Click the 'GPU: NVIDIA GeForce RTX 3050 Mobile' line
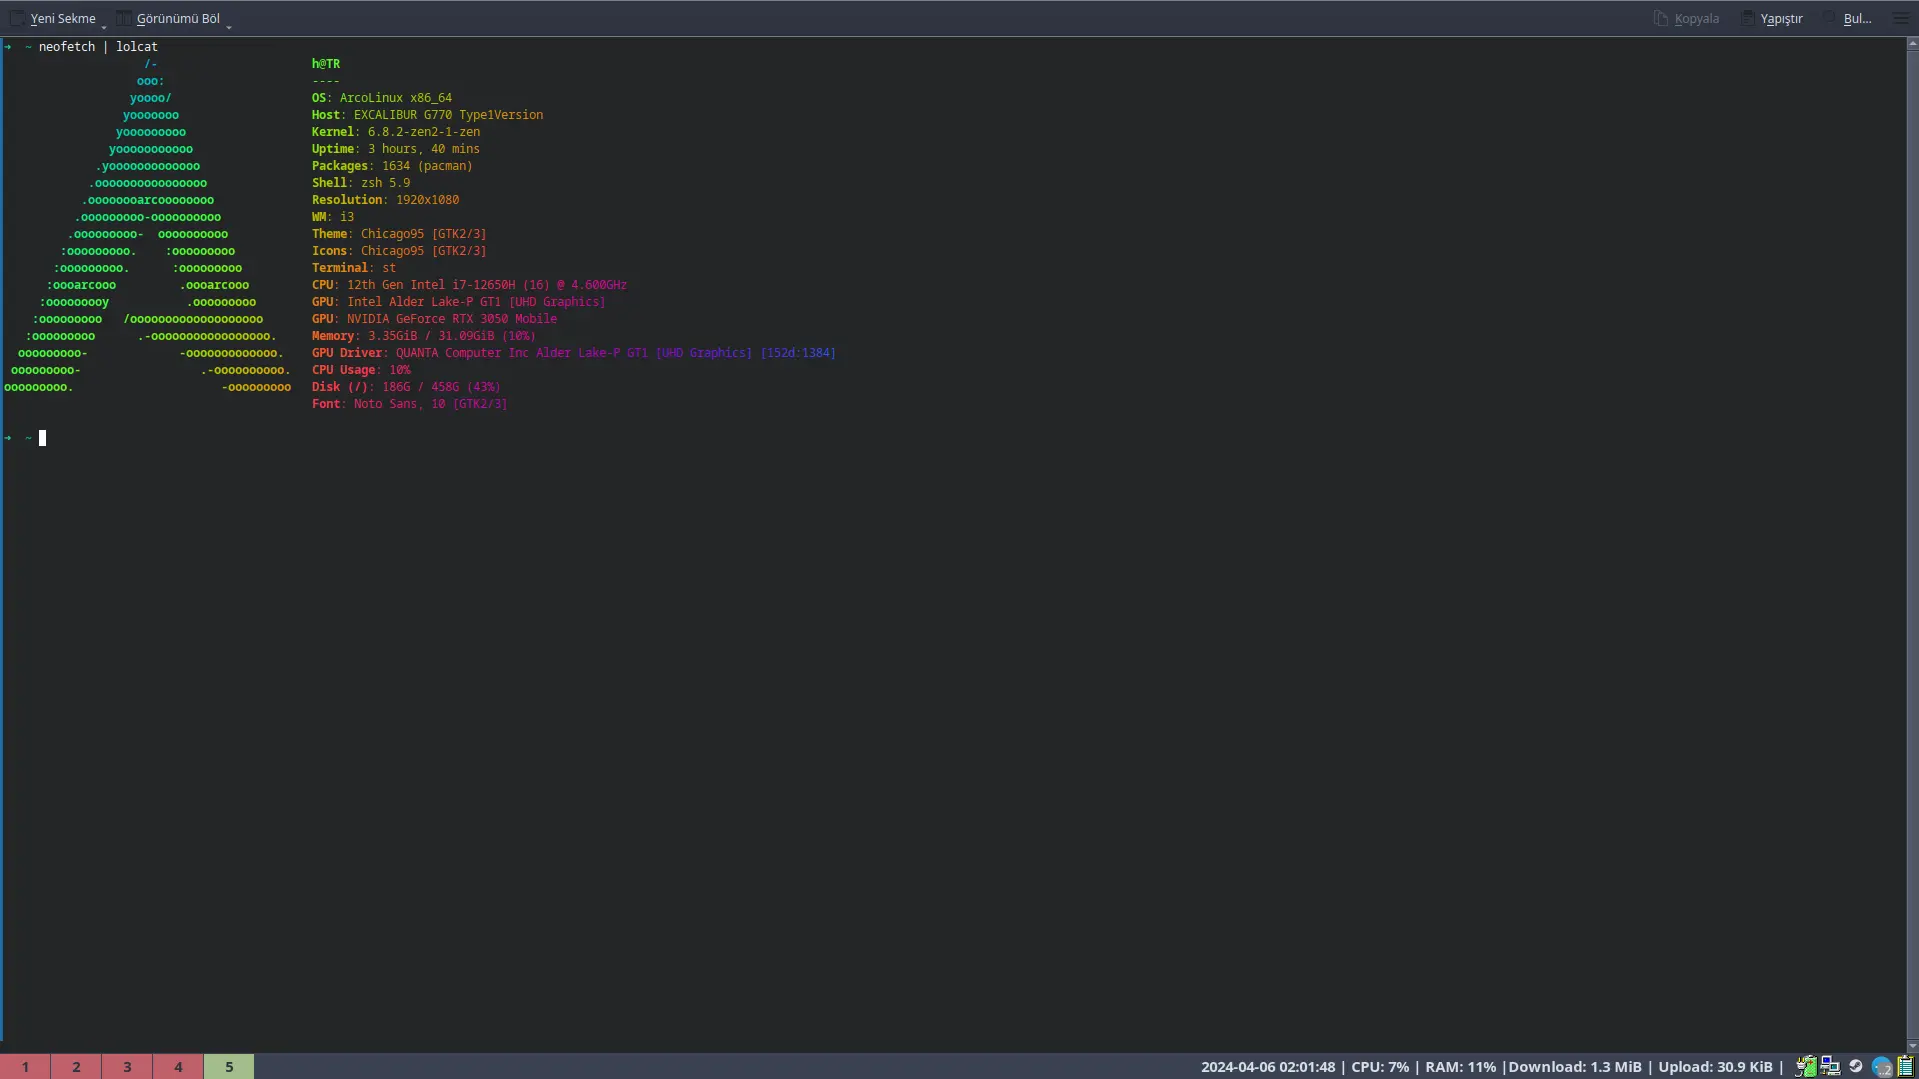 pyautogui.click(x=434, y=319)
